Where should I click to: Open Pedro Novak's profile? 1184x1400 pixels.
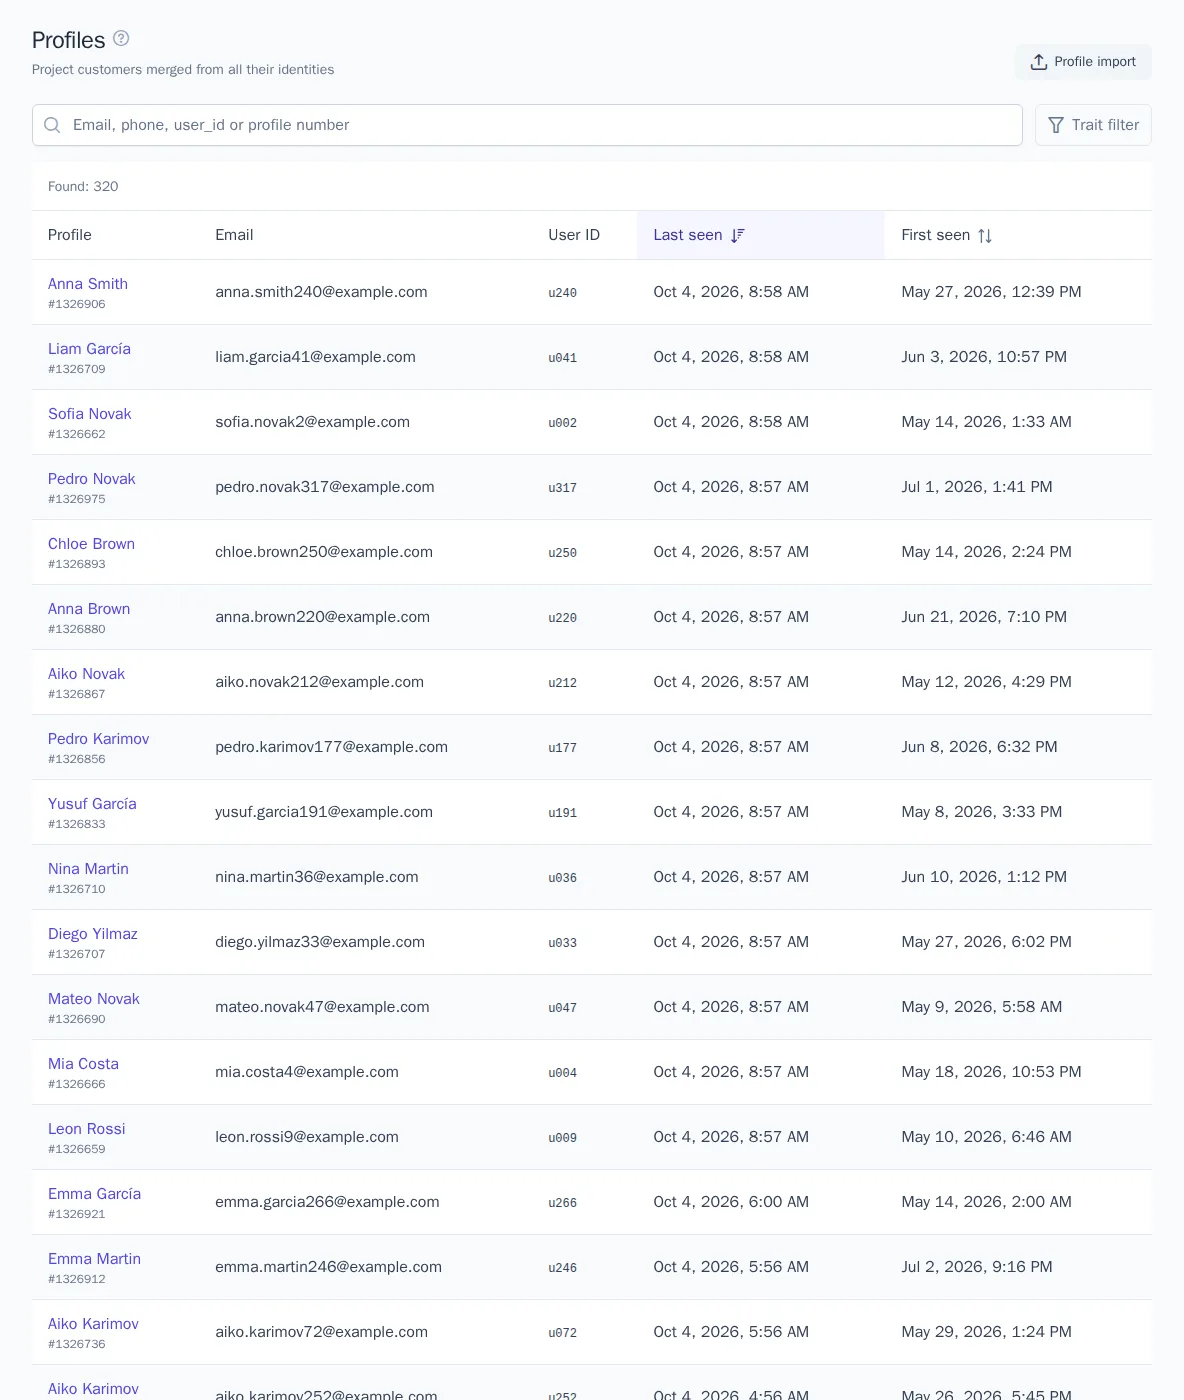pos(92,479)
